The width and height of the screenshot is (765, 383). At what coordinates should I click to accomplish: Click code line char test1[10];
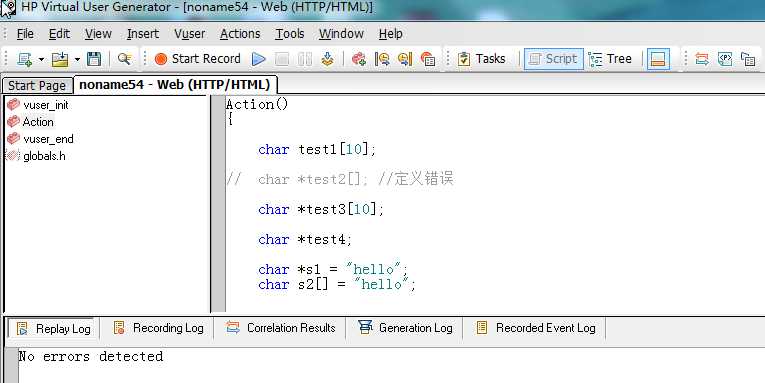(x=317, y=149)
